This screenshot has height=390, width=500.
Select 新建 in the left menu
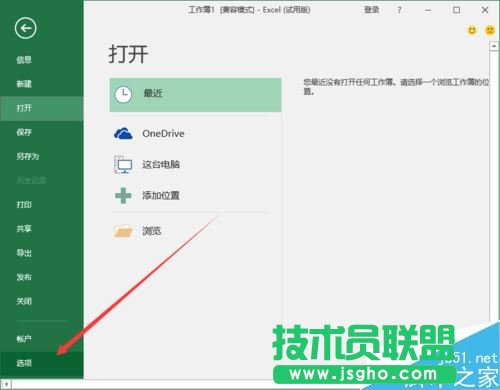(24, 84)
